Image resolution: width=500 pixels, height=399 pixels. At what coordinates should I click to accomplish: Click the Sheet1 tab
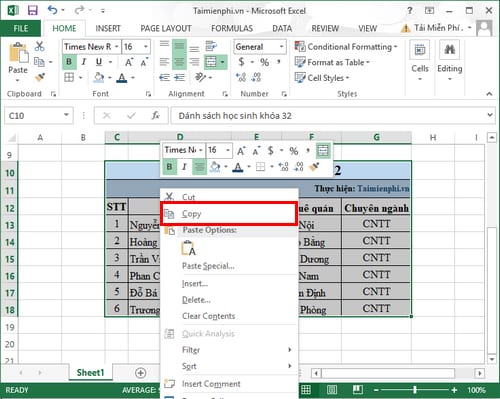pos(91,373)
